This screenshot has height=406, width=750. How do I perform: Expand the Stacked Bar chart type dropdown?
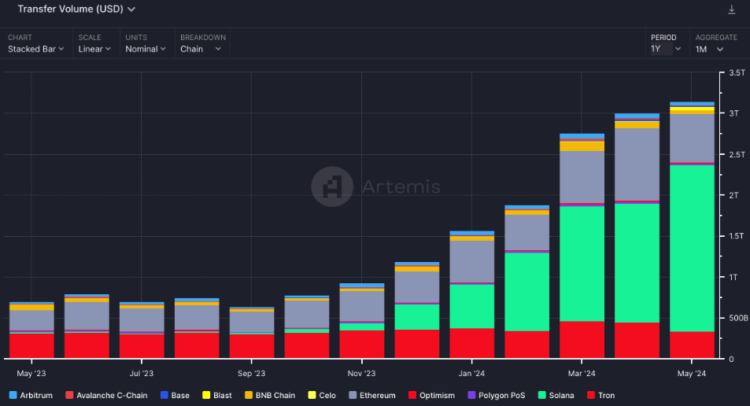(36, 48)
